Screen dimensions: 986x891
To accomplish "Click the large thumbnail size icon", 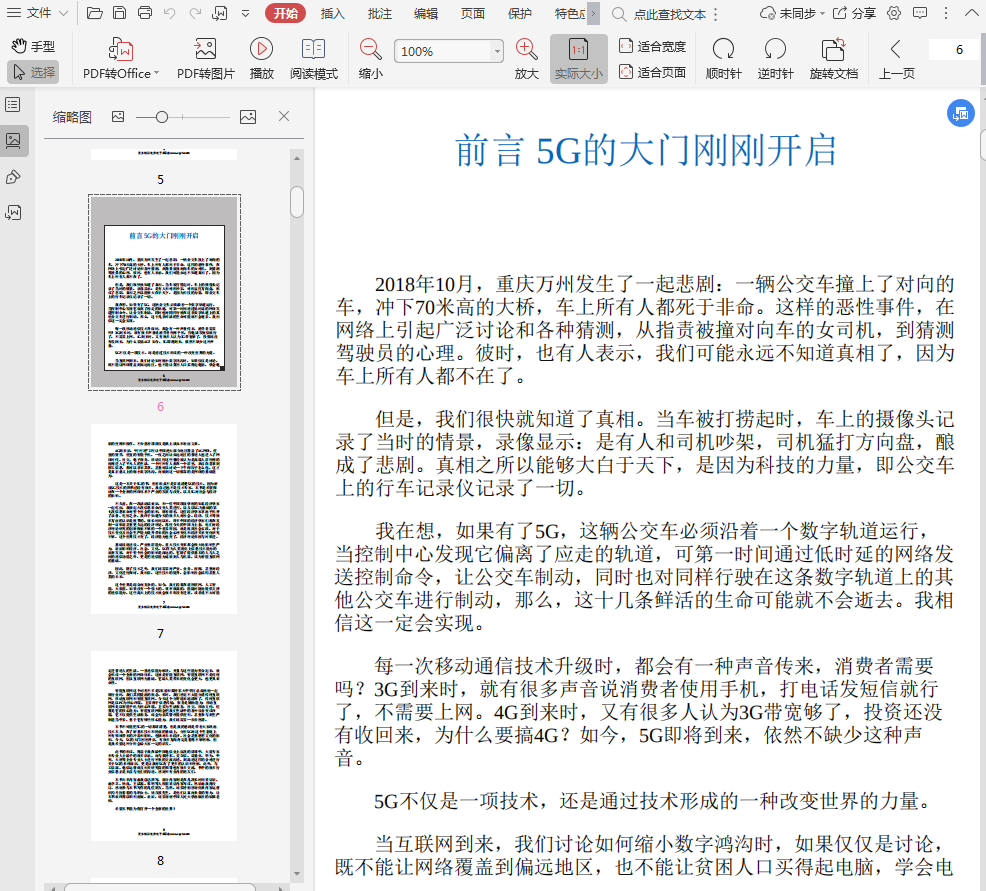I will [x=248, y=117].
